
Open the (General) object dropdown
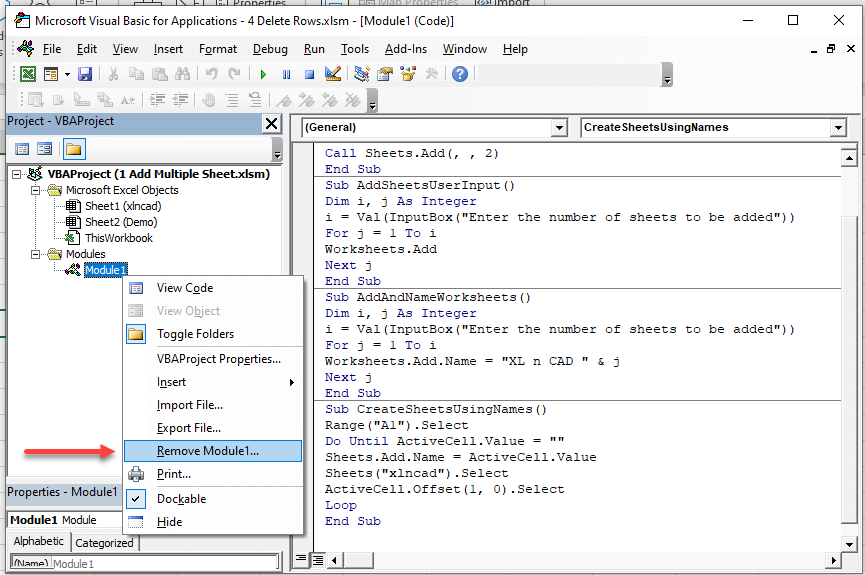pyautogui.click(x=559, y=128)
